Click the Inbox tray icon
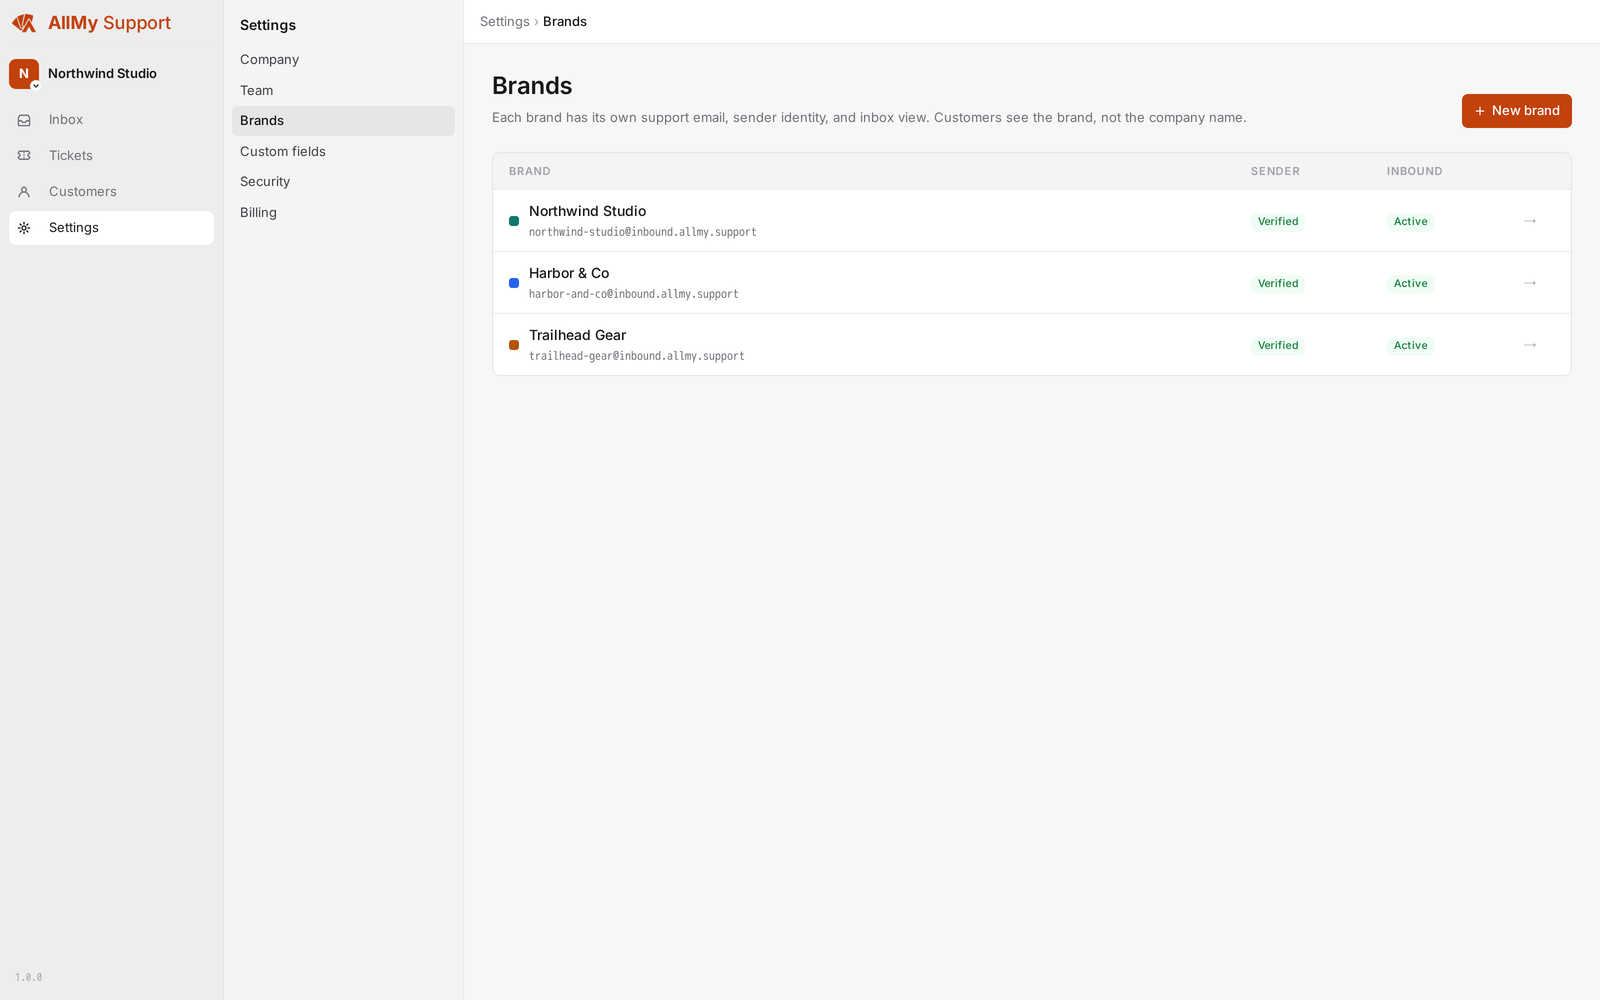 (x=24, y=120)
